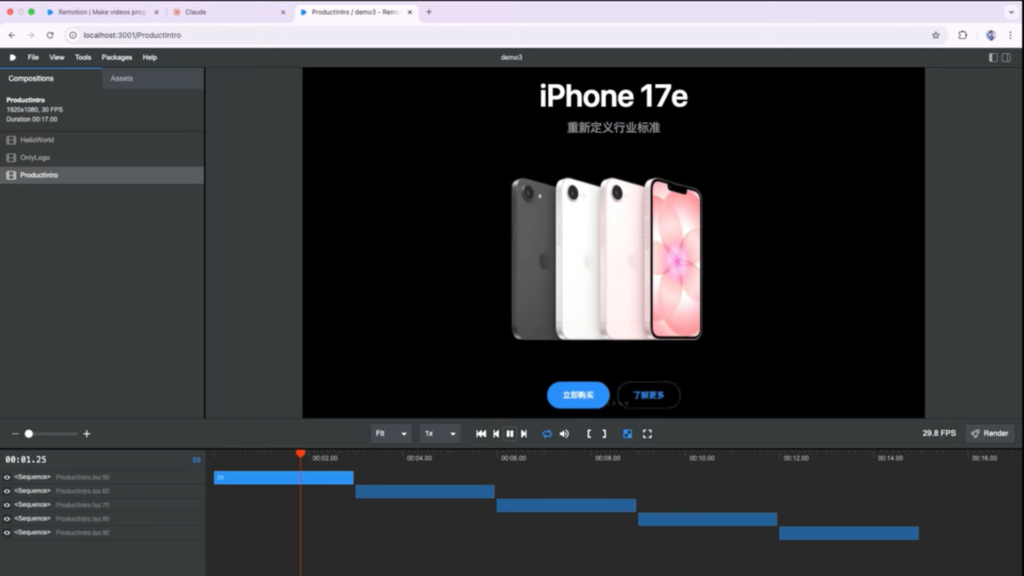This screenshot has width=1024, height=576.
Task: Open the Packages menu
Action: pos(117,57)
